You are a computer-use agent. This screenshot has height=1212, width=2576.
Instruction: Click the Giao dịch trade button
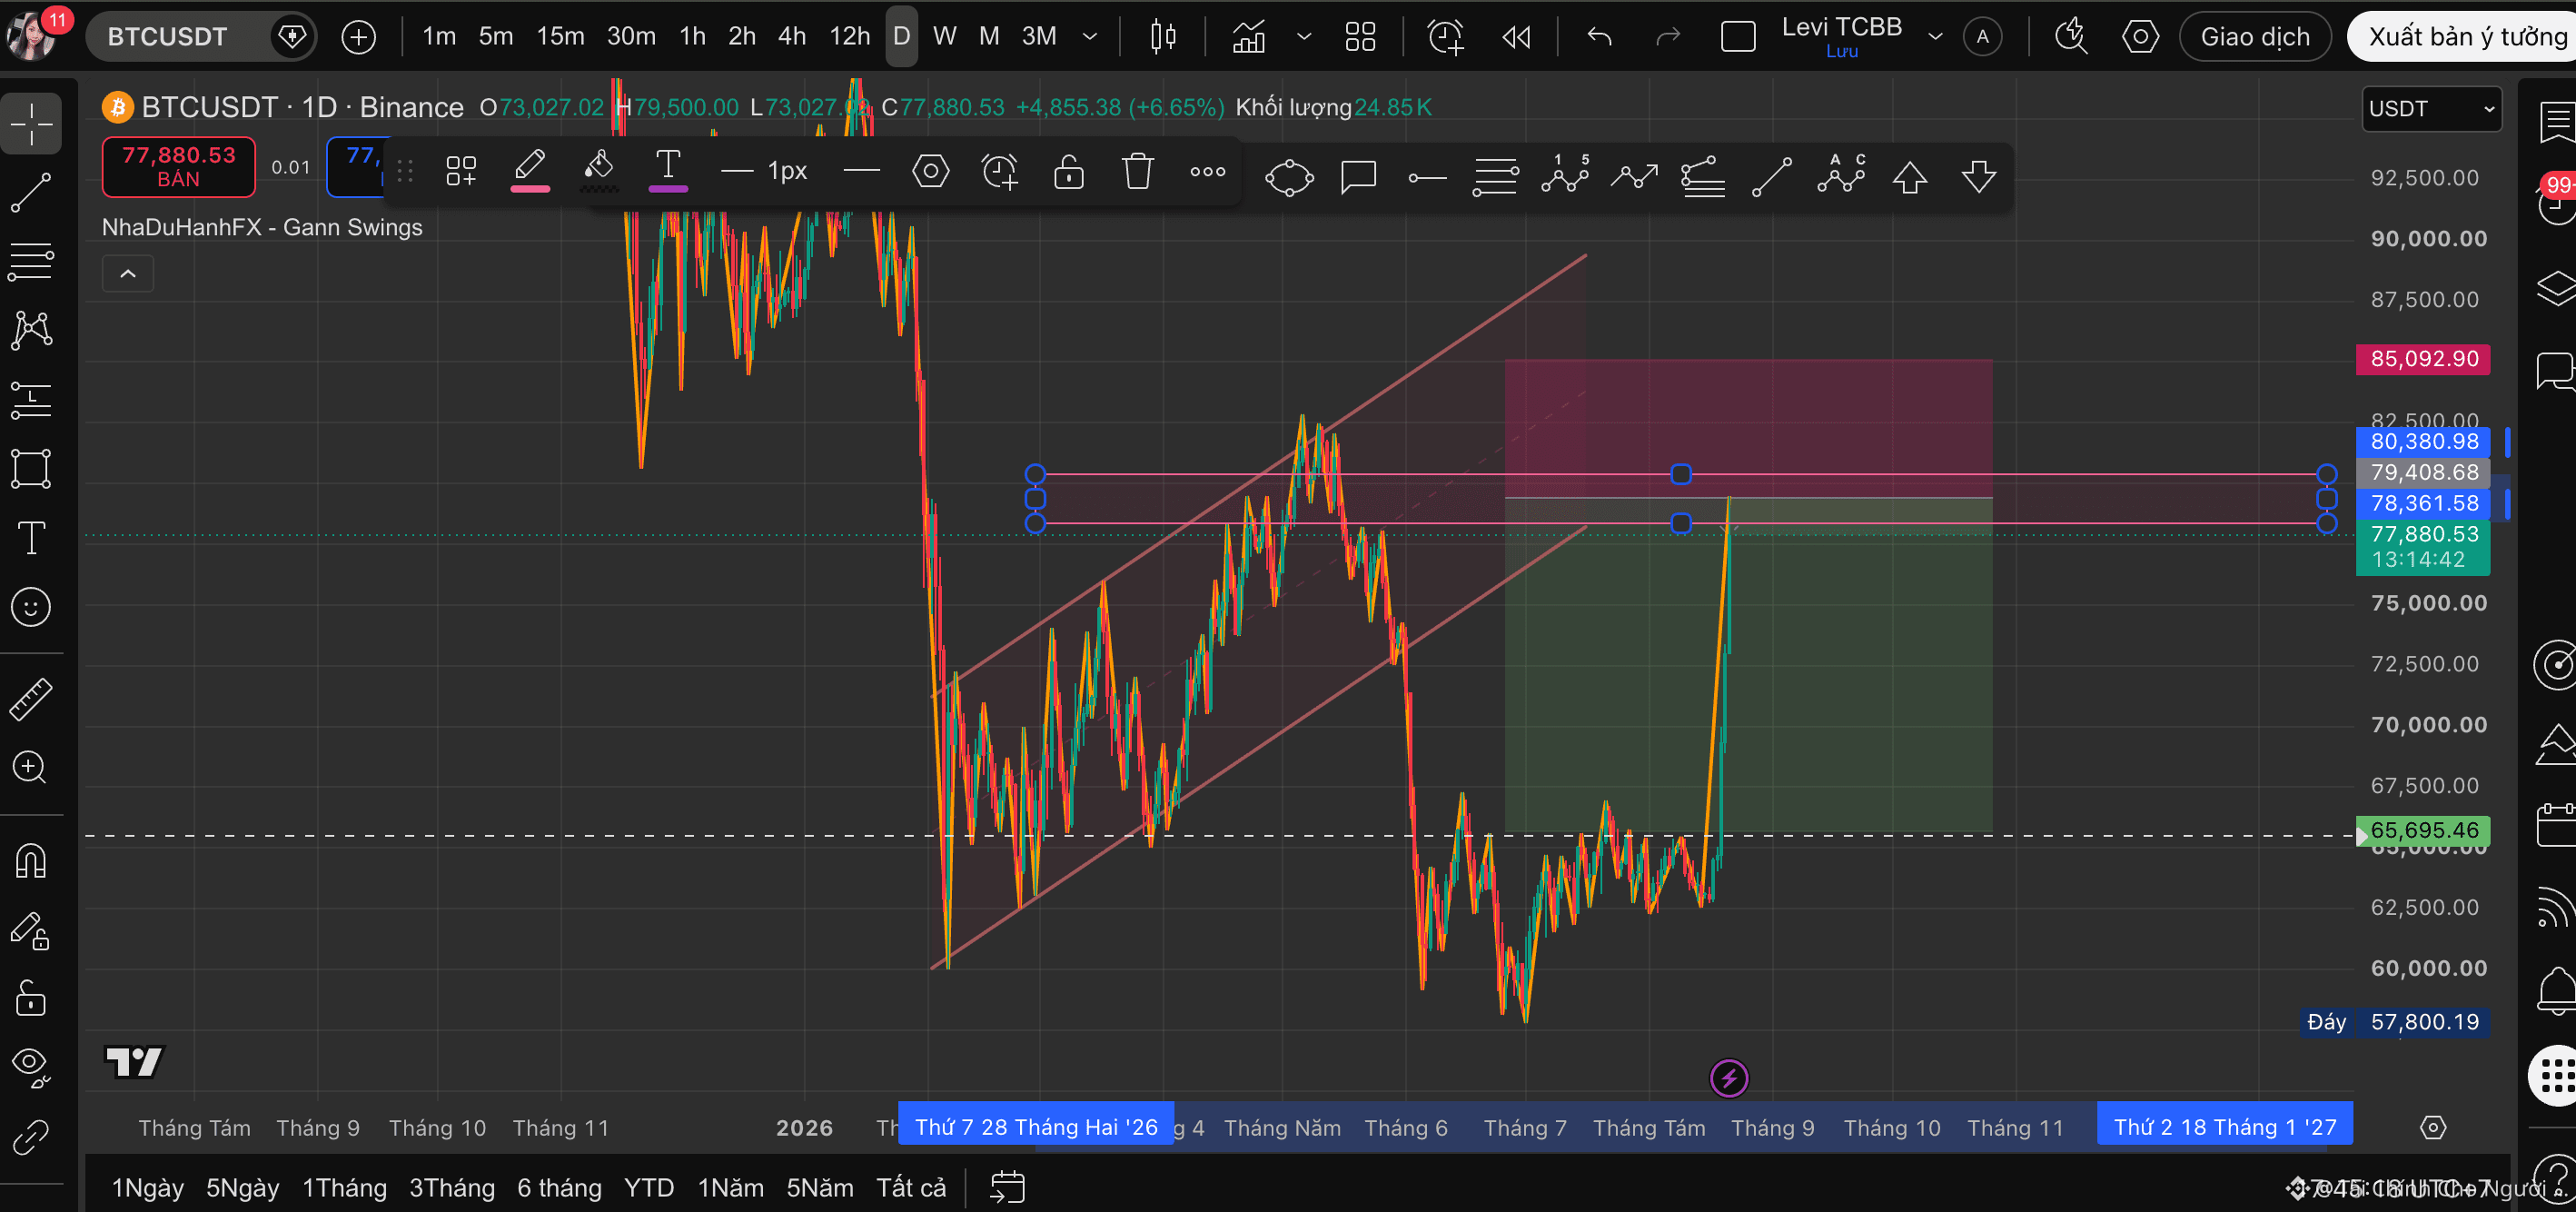click(x=2255, y=37)
